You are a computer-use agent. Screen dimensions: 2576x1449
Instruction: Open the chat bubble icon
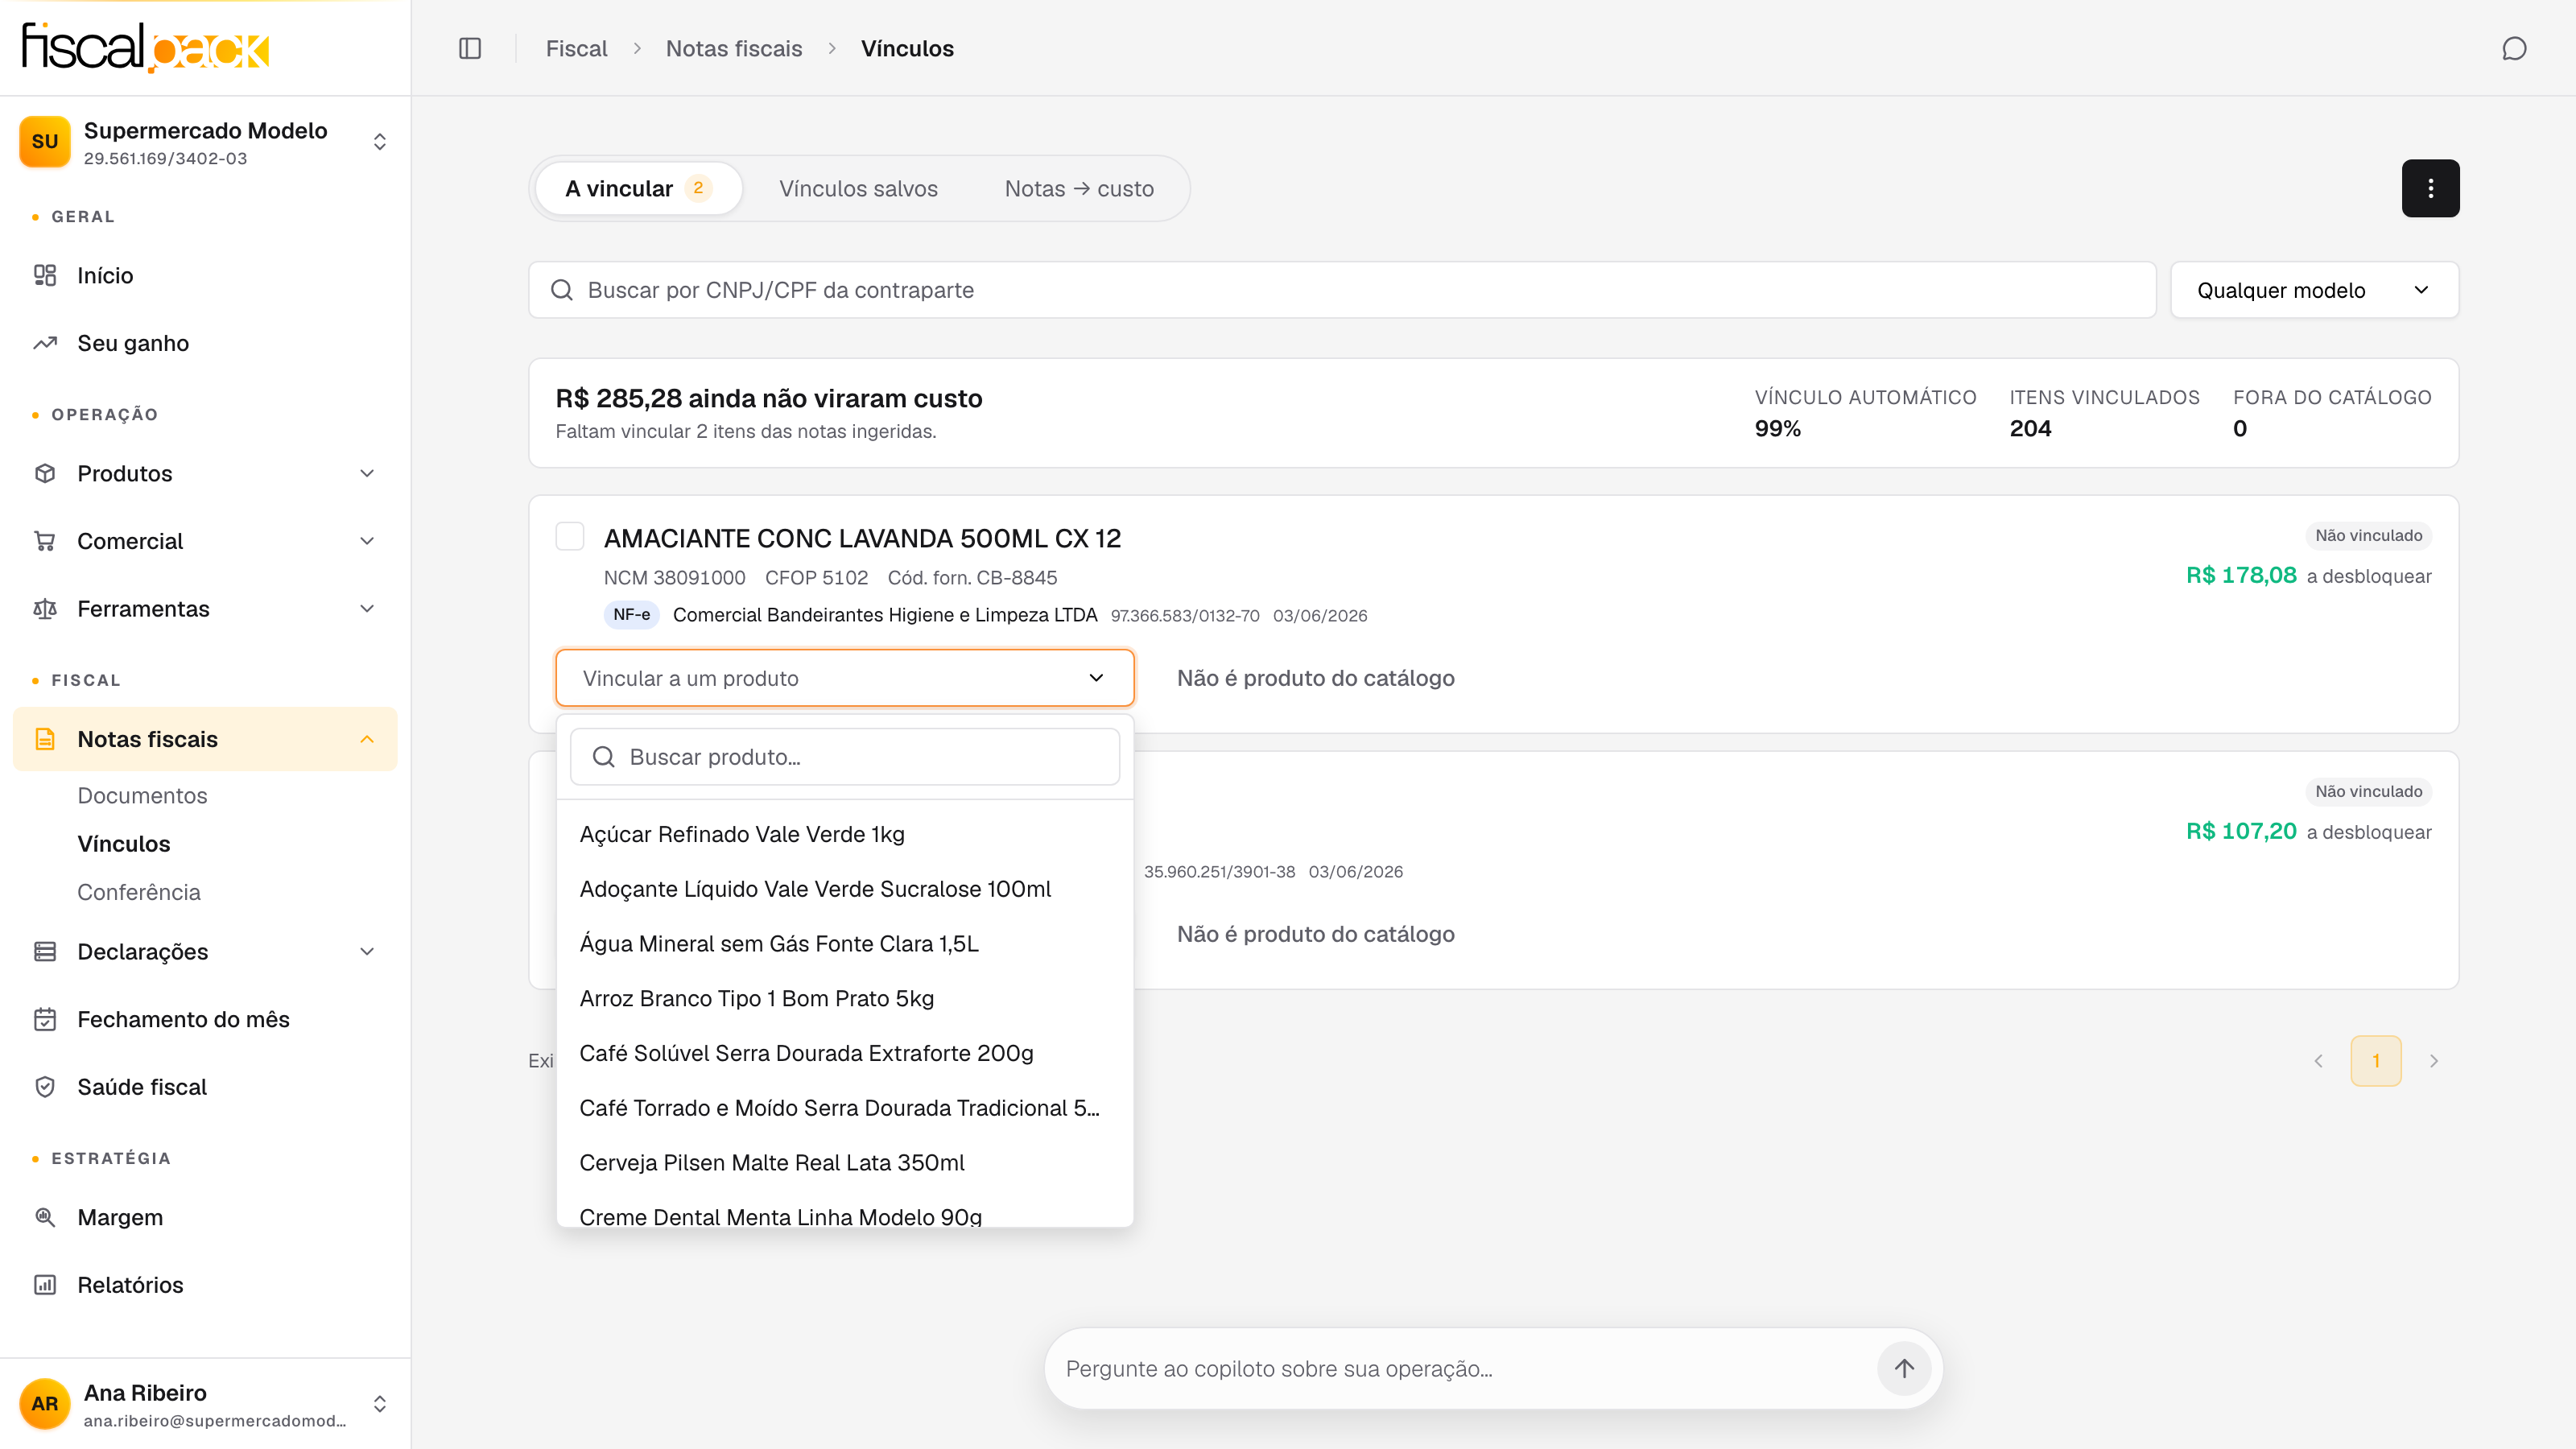(2514, 48)
